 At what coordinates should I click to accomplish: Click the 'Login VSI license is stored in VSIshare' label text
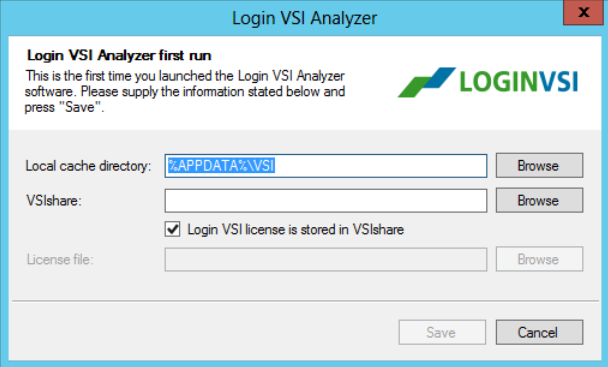point(295,230)
